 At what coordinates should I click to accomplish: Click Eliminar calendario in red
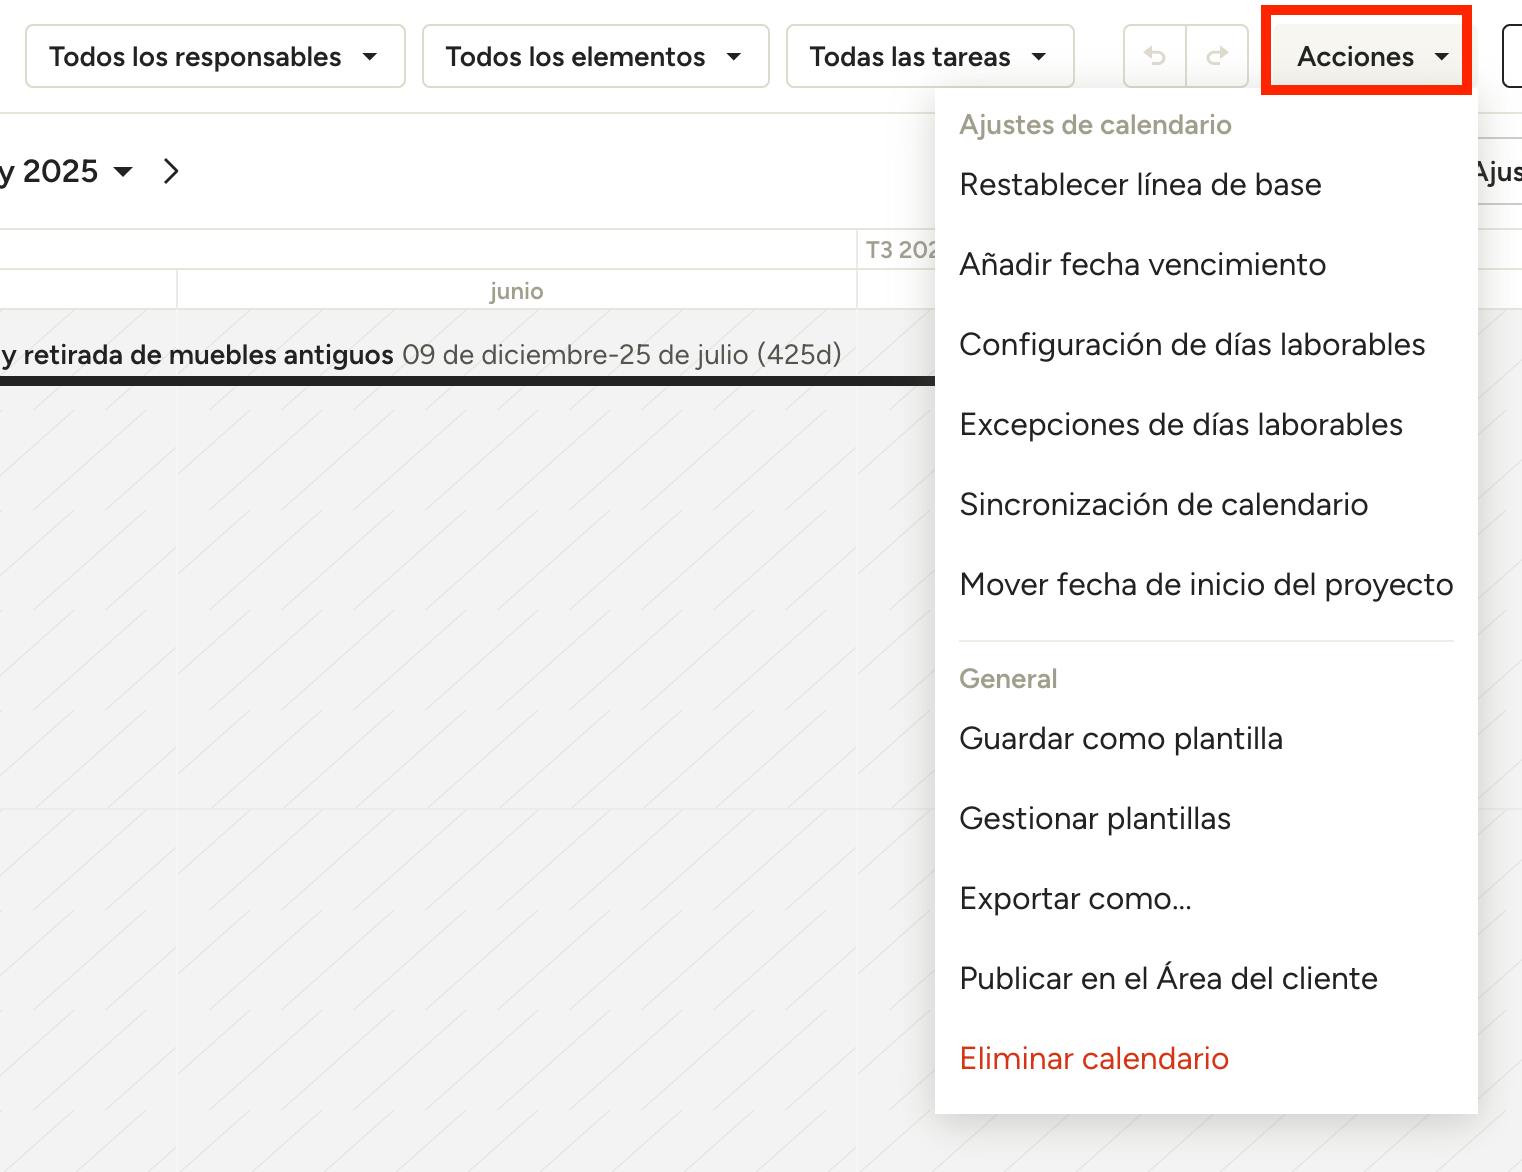click(x=1093, y=1059)
